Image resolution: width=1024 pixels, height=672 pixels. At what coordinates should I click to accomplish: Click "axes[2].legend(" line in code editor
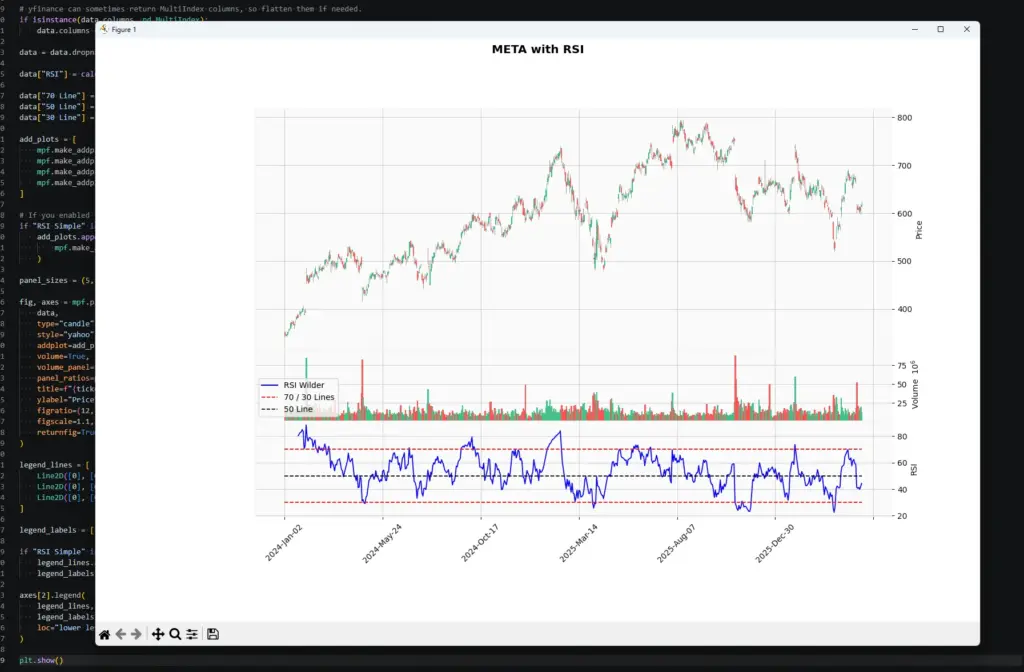[x=52, y=595]
